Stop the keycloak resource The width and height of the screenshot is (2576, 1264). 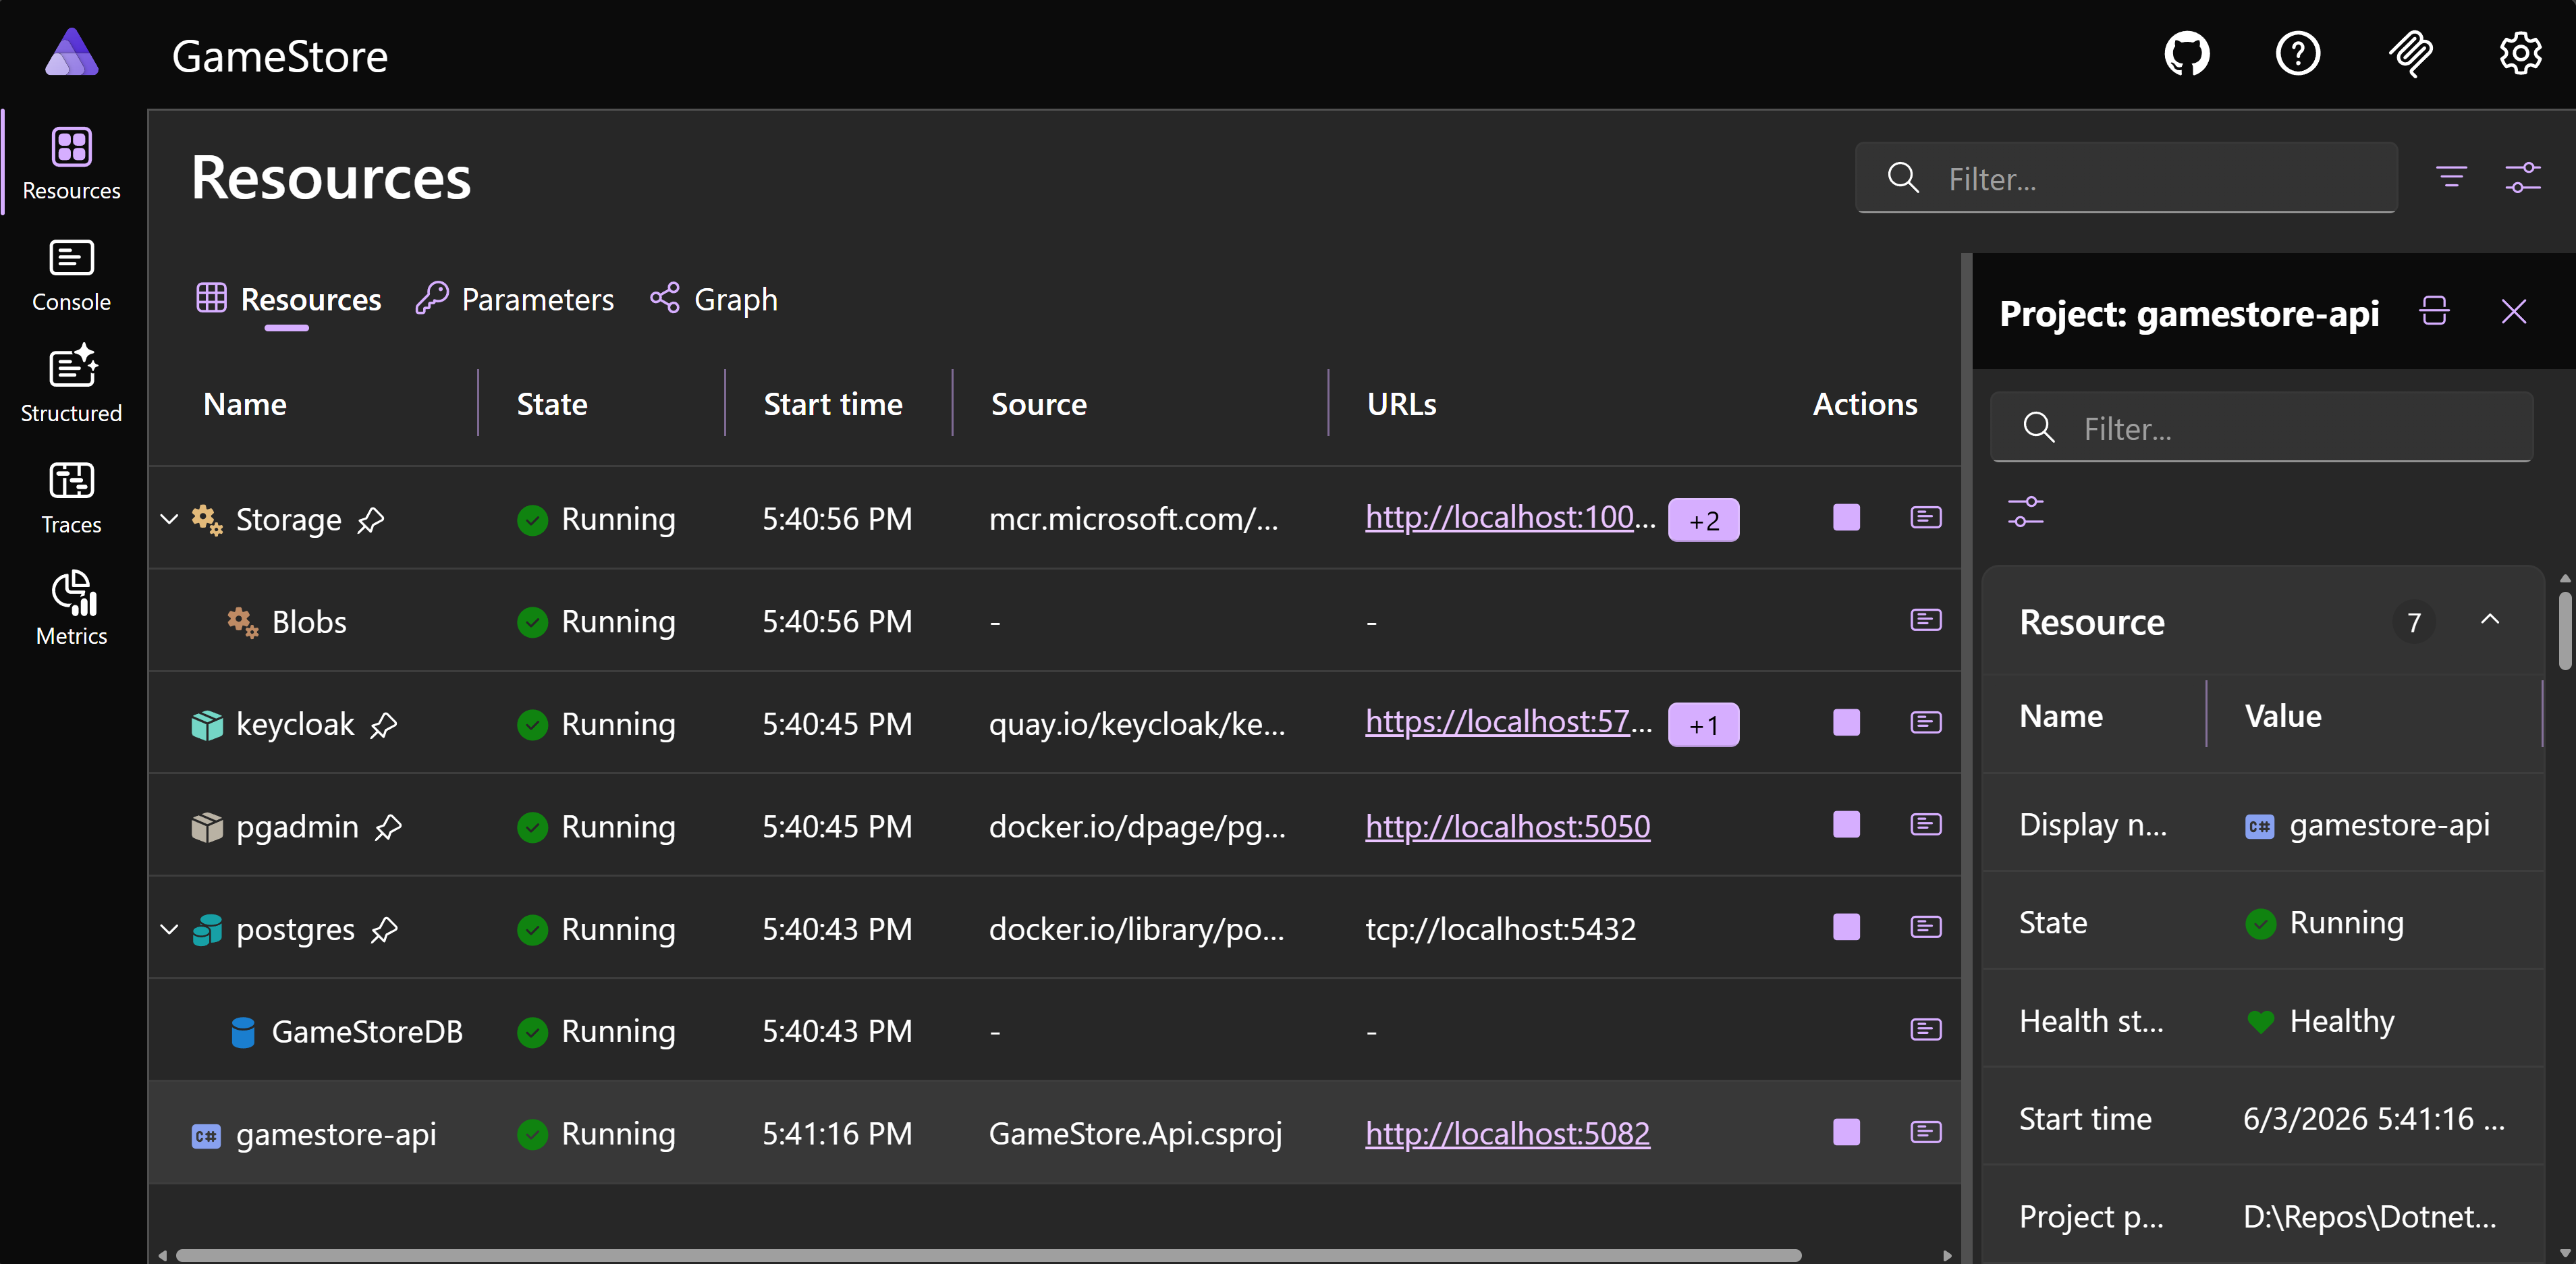1846,723
